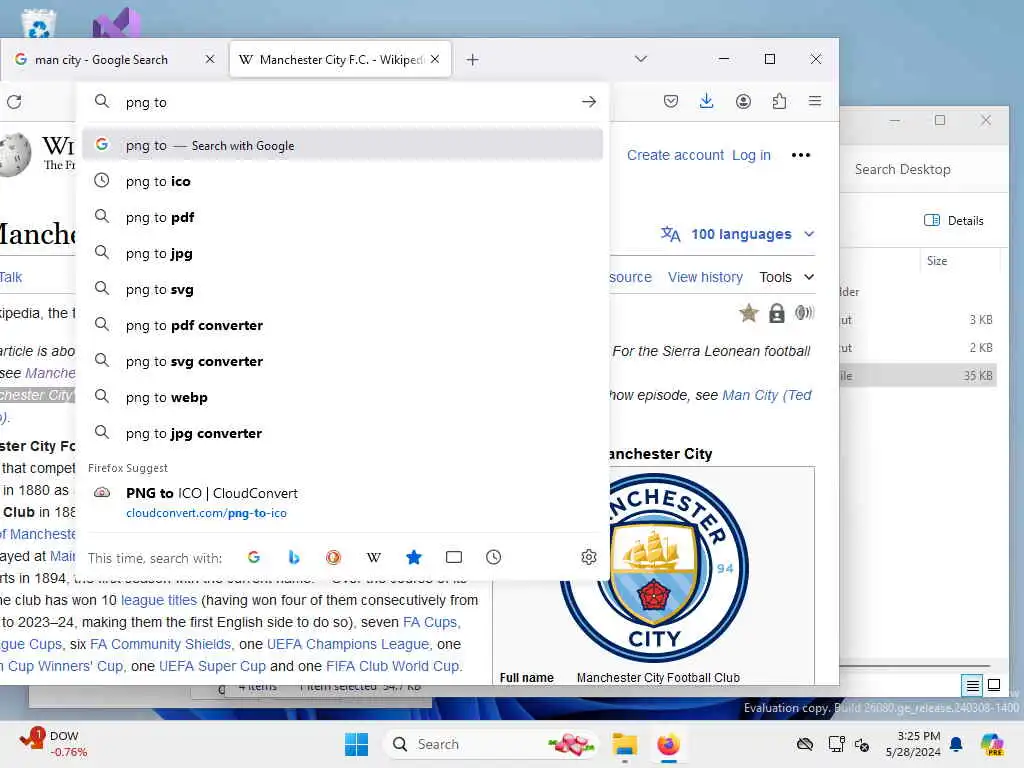Open Firefox extensions icon
The width and height of the screenshot is (1024, 768).
779,101
